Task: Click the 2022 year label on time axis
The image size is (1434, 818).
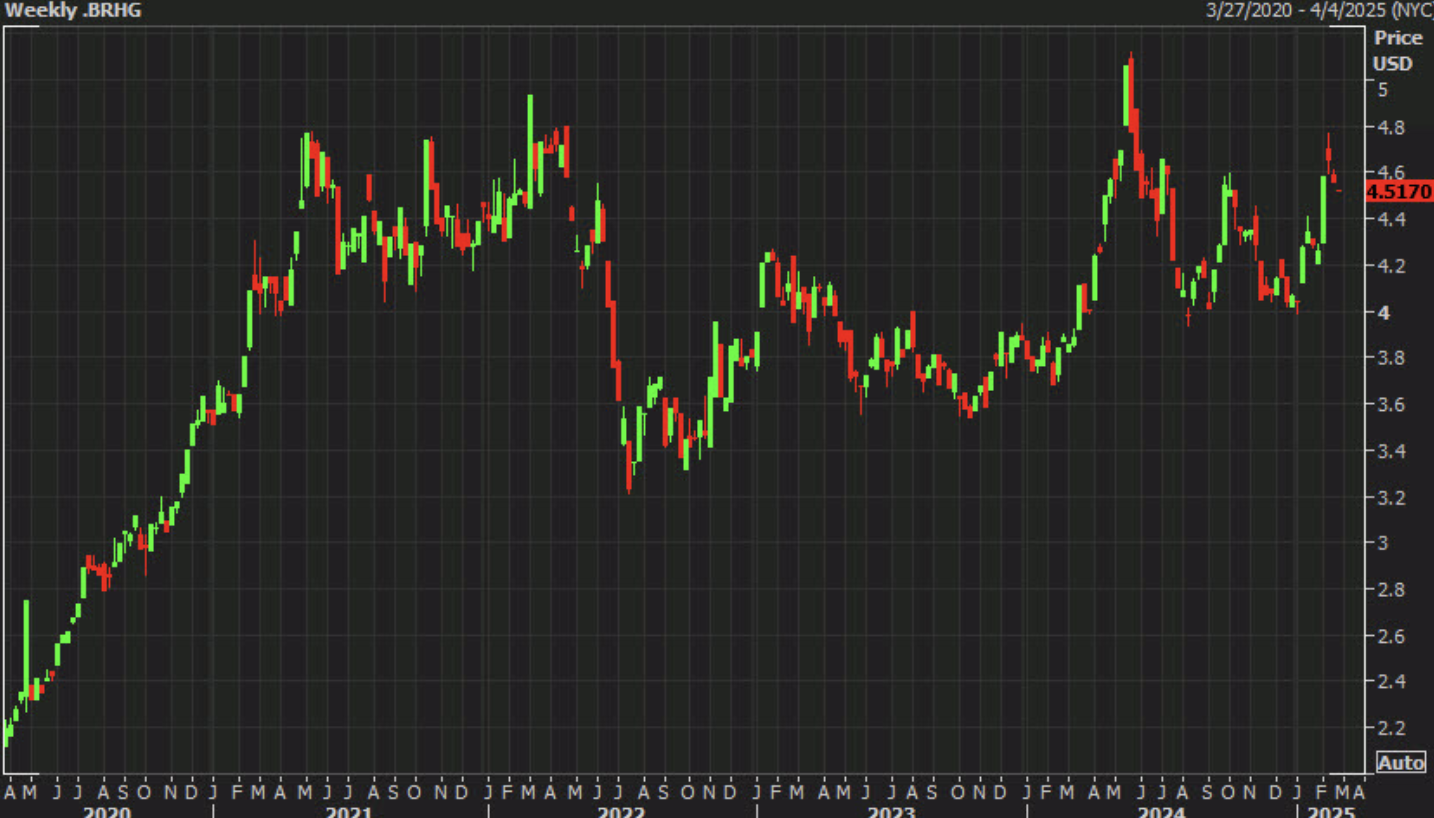Action: click(621, 810)
